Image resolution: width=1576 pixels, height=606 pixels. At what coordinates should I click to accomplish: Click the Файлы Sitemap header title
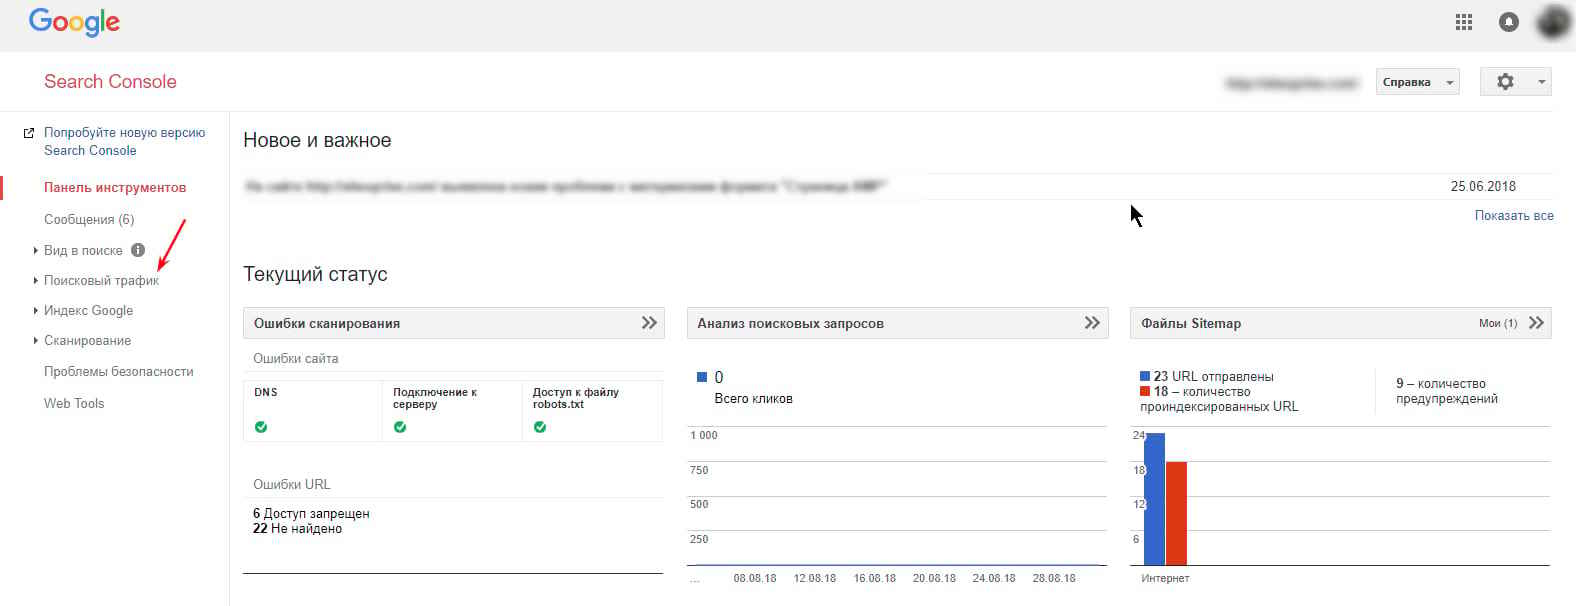point(1191,323)
